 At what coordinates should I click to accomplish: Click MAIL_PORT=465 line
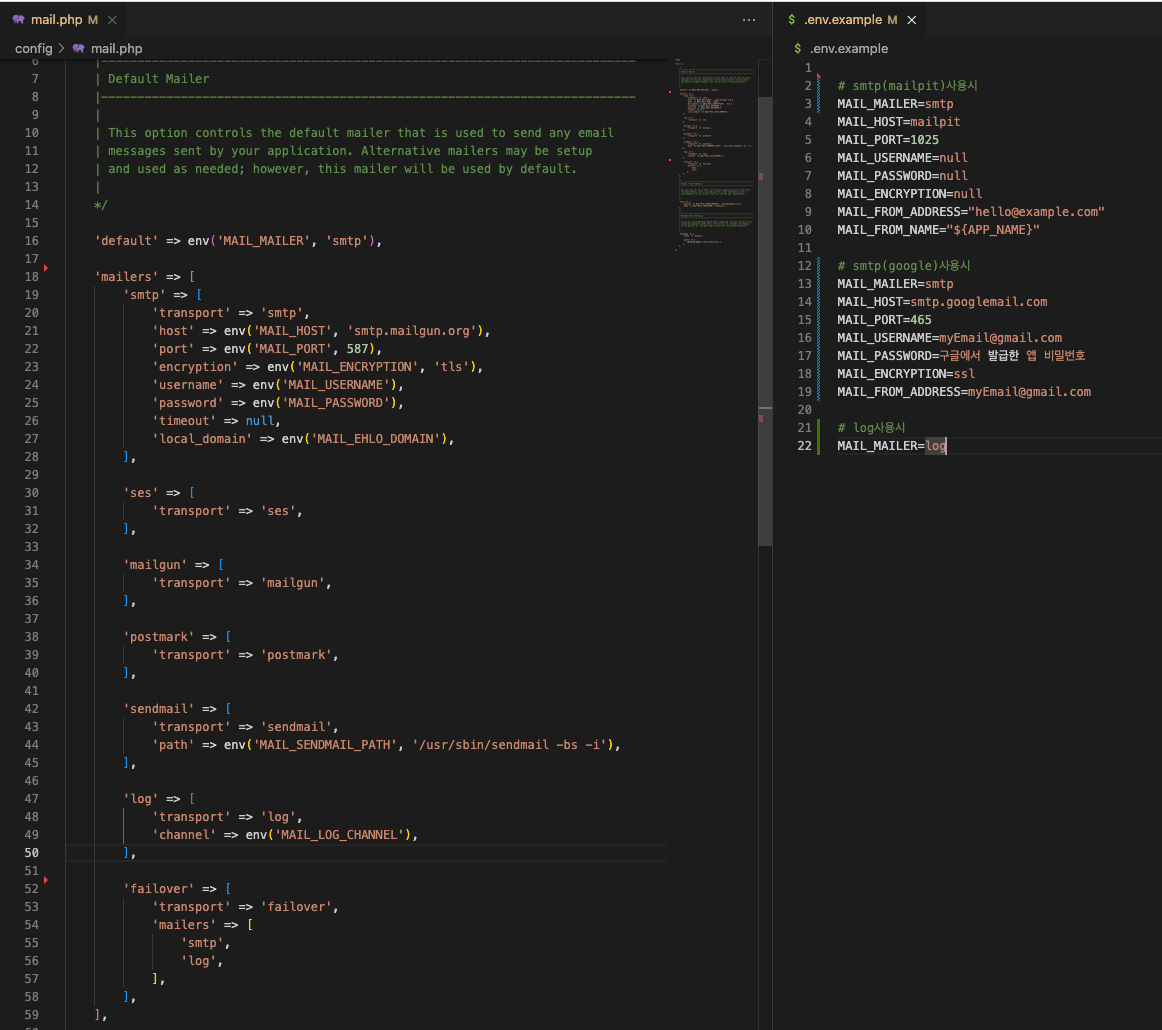(x=884, y=320)
